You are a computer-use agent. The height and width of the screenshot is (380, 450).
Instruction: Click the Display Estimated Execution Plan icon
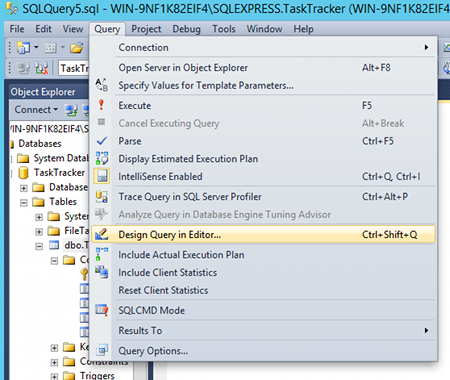[102, 158]
